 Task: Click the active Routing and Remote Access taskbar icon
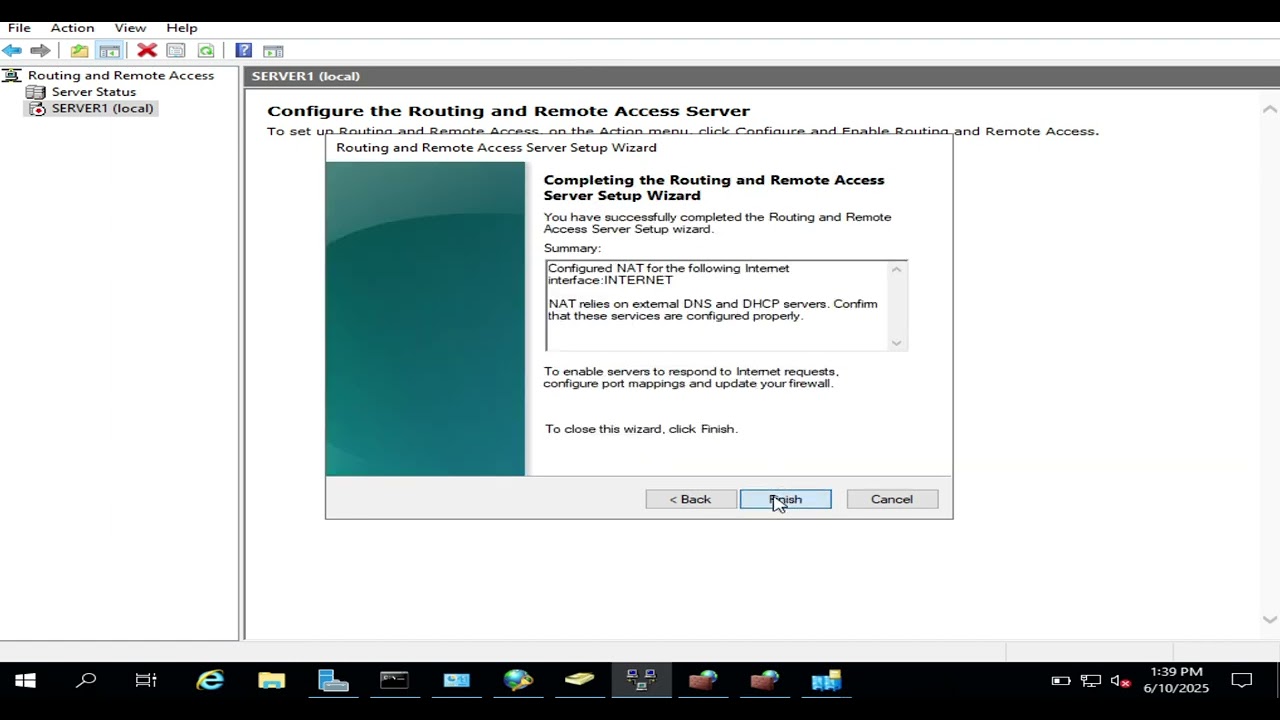(x=641, y=681)
